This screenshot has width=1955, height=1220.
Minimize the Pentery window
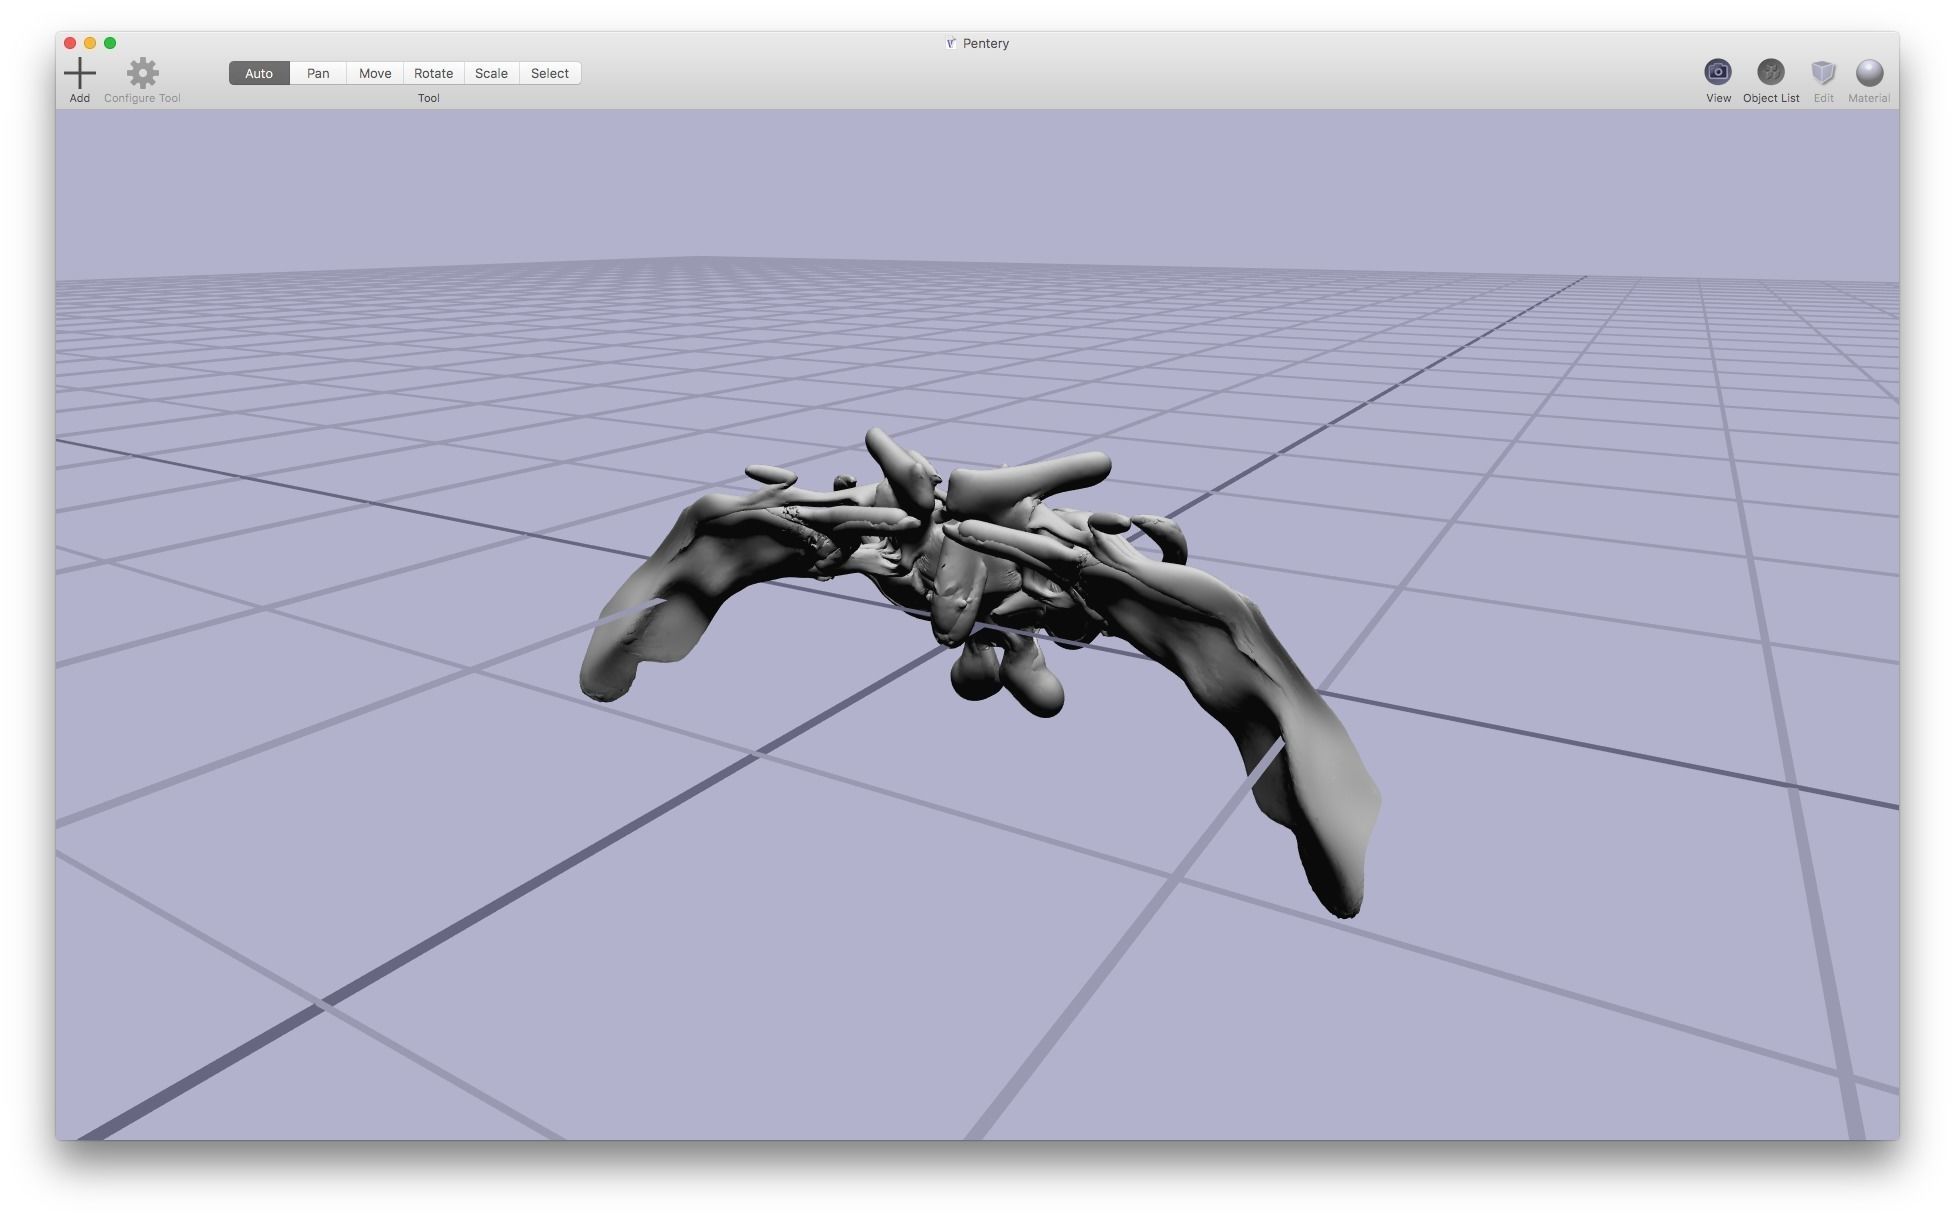pyautogui.click(x=90, y=43)
